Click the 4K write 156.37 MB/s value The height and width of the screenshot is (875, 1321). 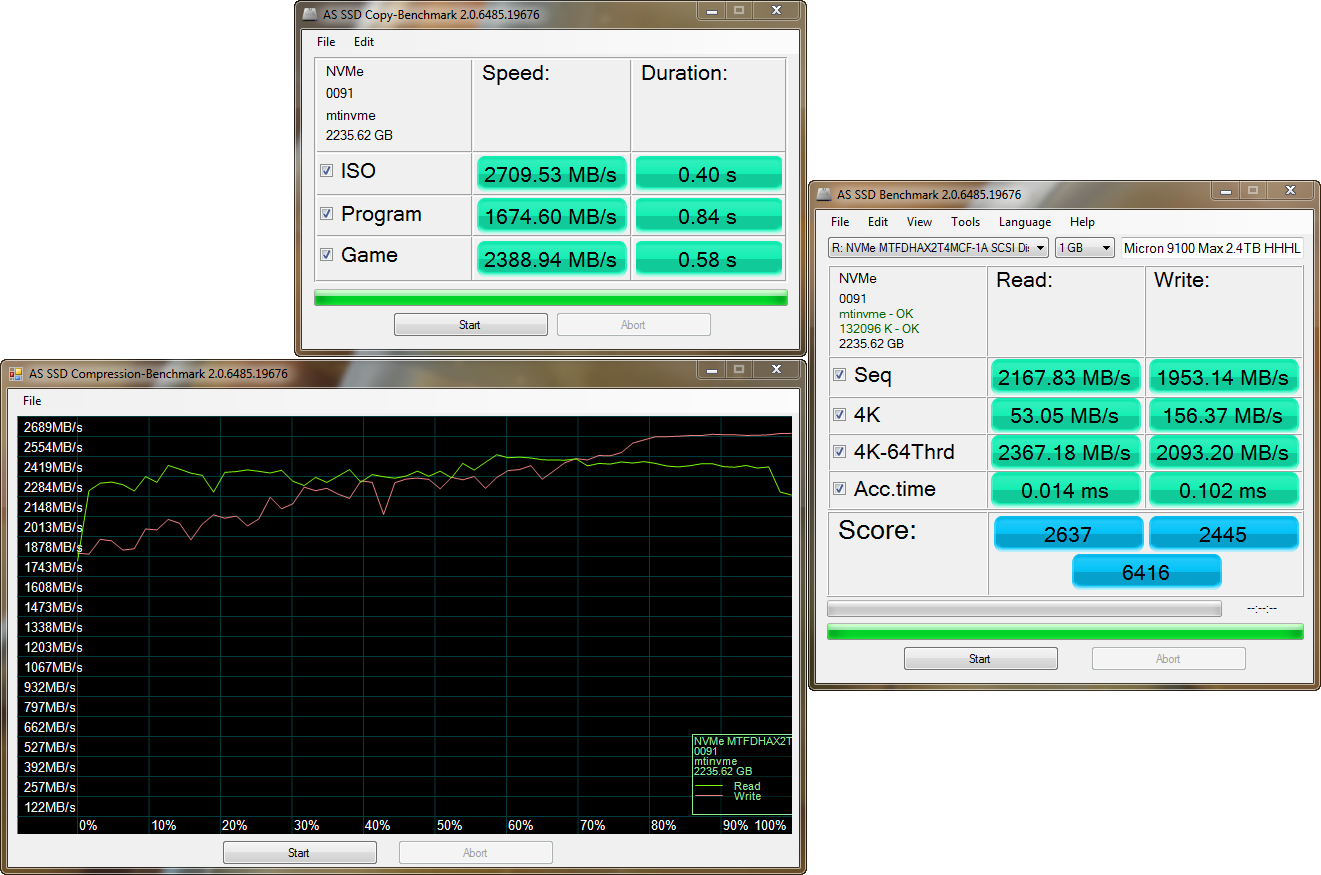(1223, 414)
